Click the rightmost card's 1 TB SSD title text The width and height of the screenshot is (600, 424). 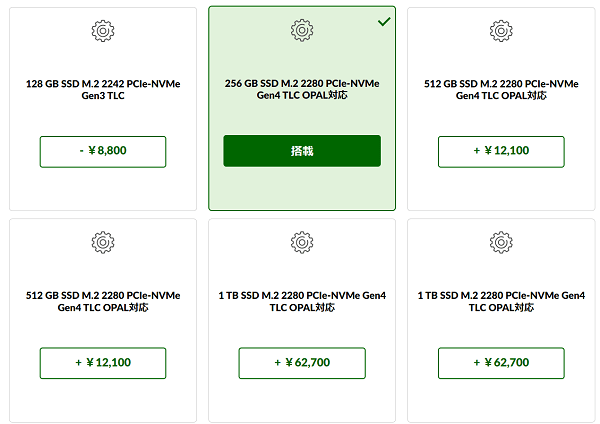[501, 302]
